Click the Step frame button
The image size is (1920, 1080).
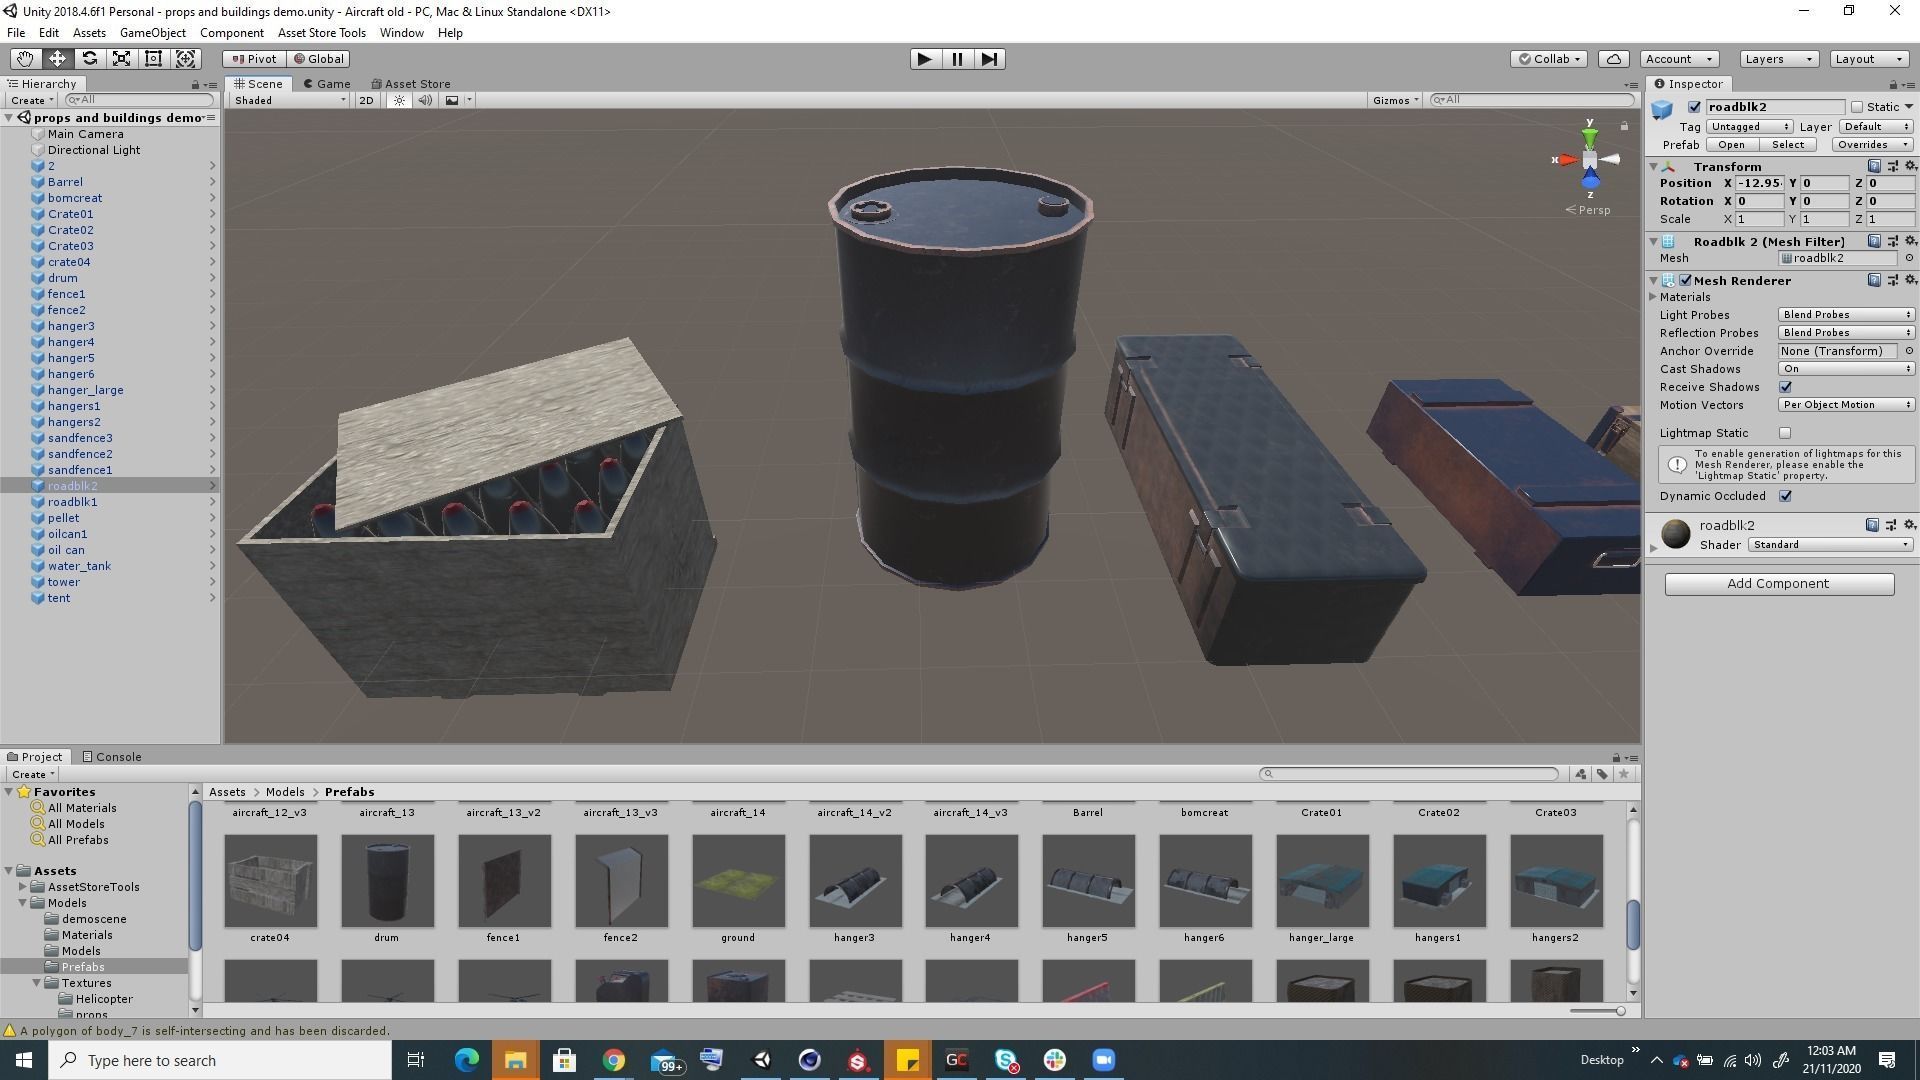click(x=989, y=59)
